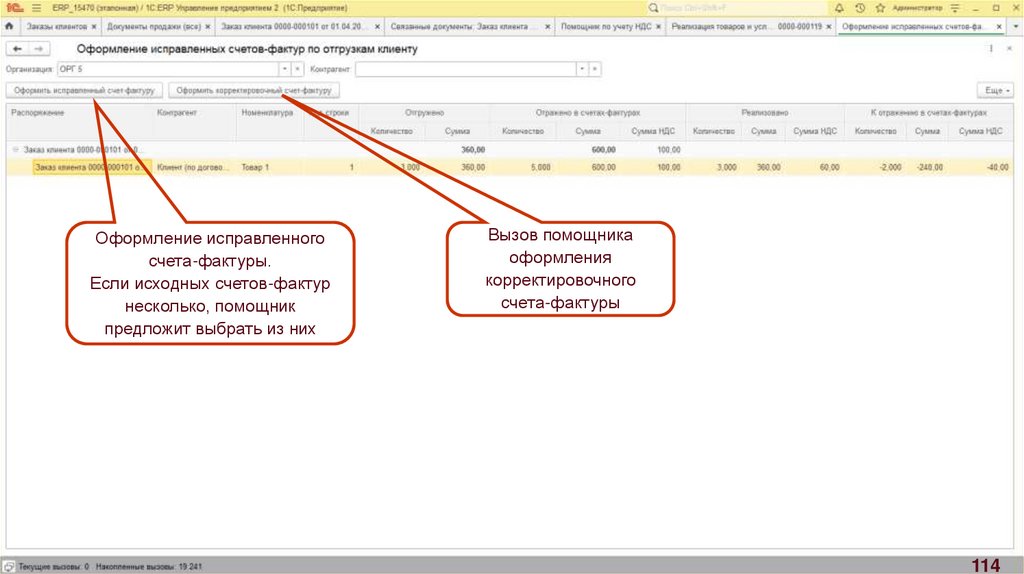Close the Оформление исправленных счетов-фактур tab
The height and width of the screenshot is (574, 1024).
[999, 27]
